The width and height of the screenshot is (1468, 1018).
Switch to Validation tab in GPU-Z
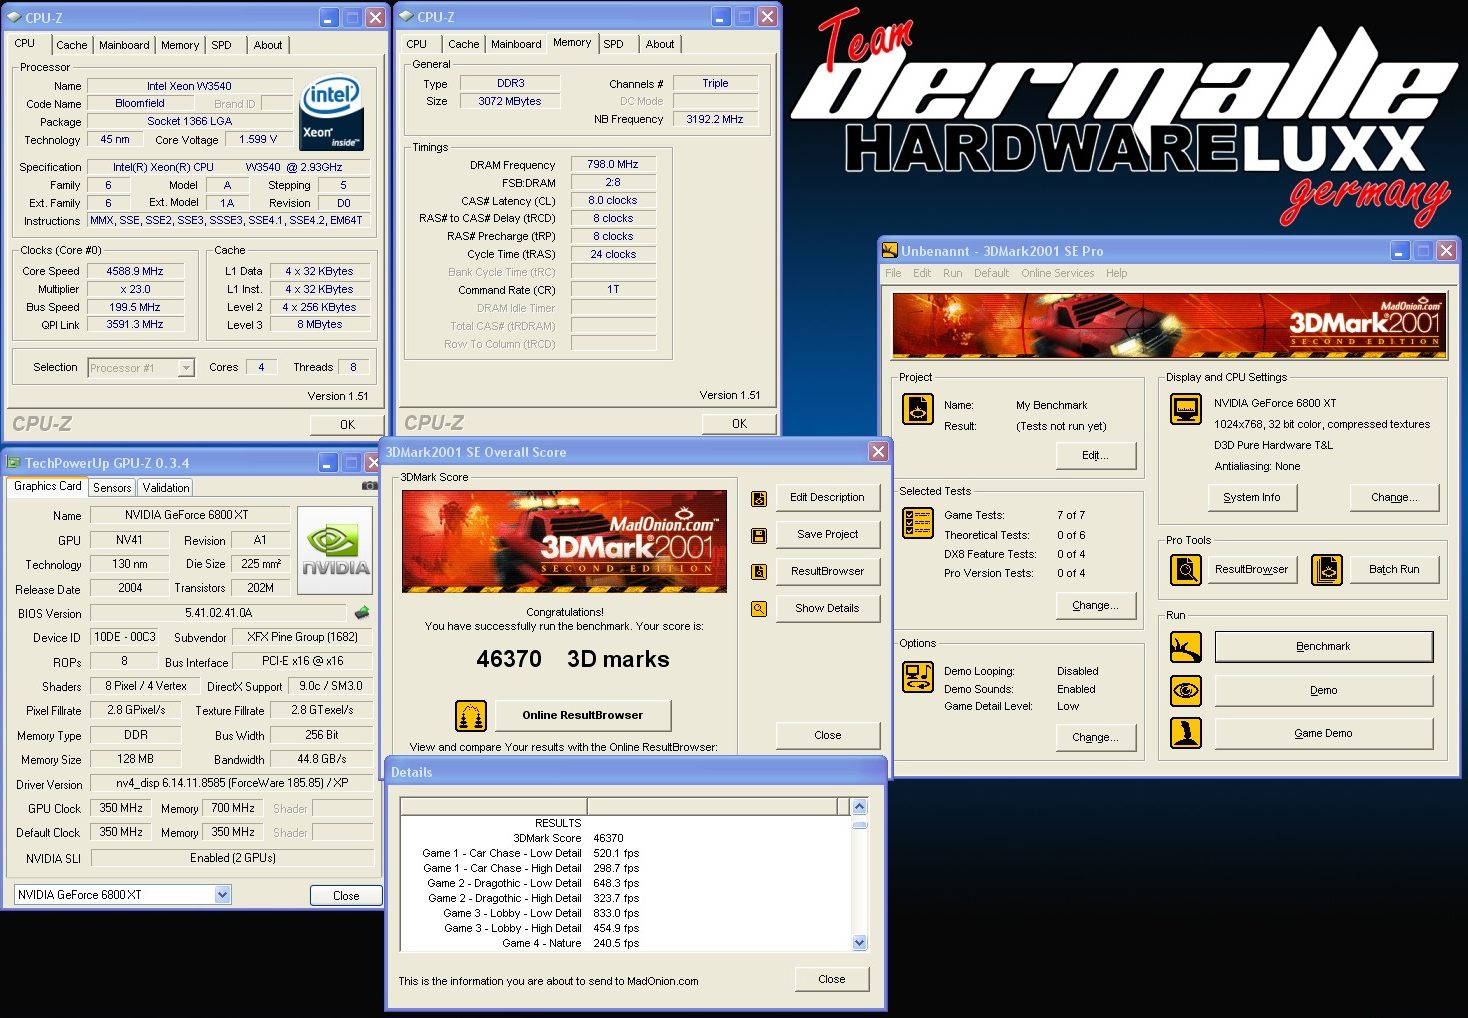pos(165,488)
